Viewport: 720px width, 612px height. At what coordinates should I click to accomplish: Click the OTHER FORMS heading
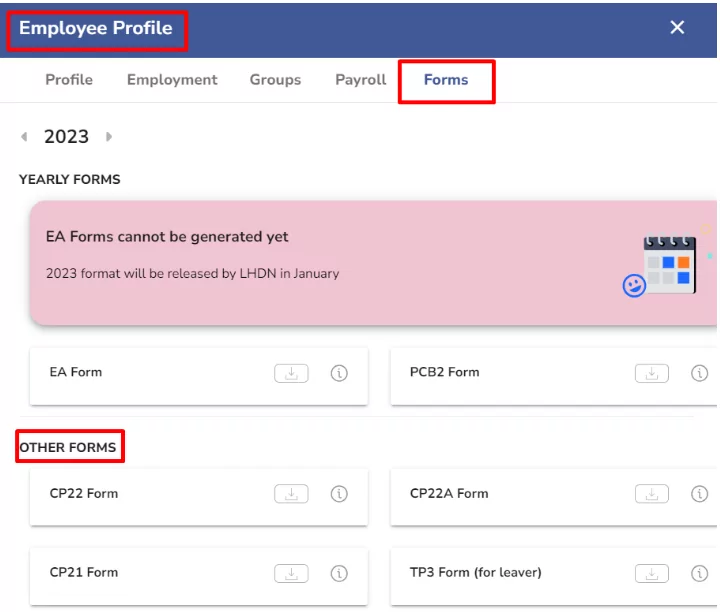coord(68,447)
